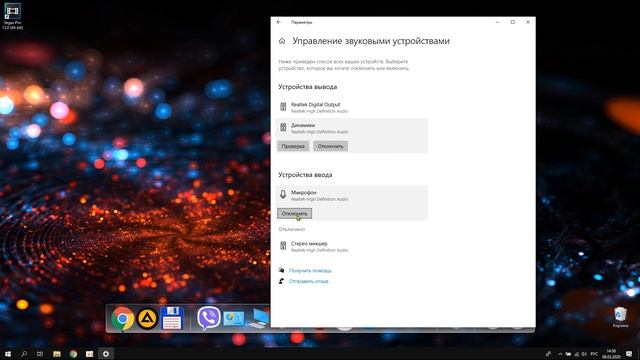This screenshot has width=640, height=360.
Task: Open the control panel icon in the dock
Action: [x=234, y=319]
